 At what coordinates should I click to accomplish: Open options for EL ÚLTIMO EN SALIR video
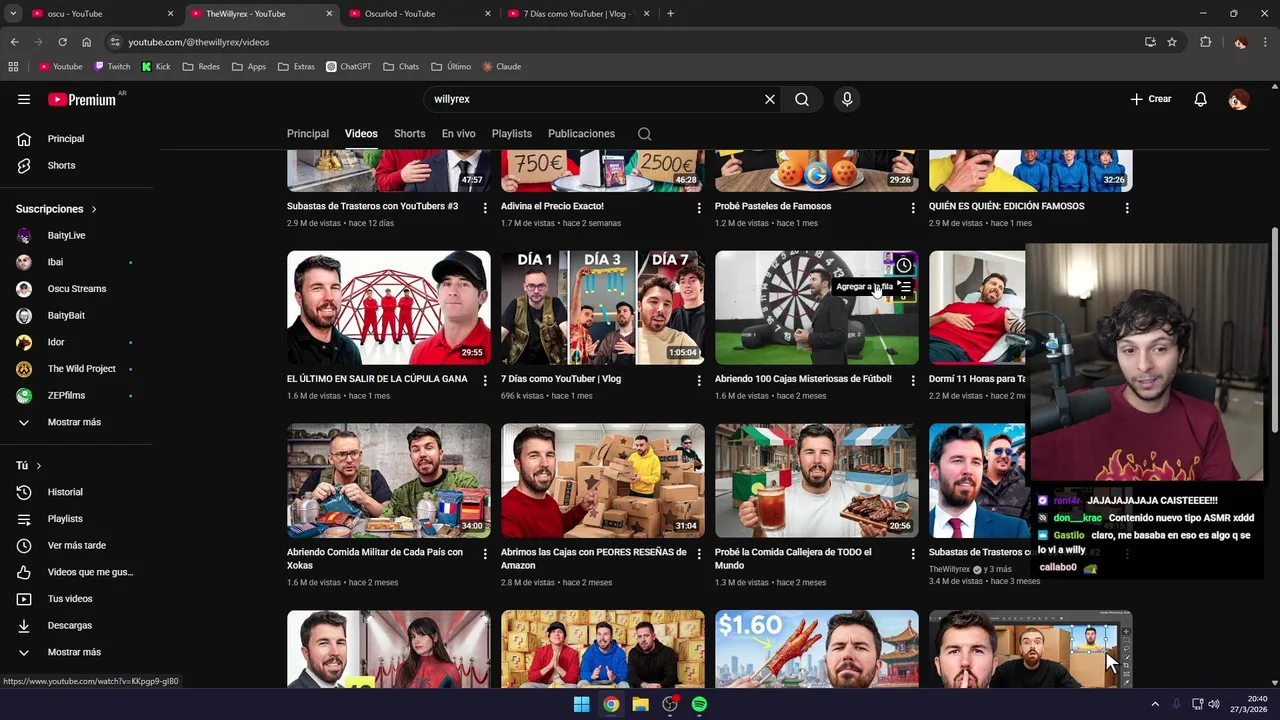(x=485, y=381)
